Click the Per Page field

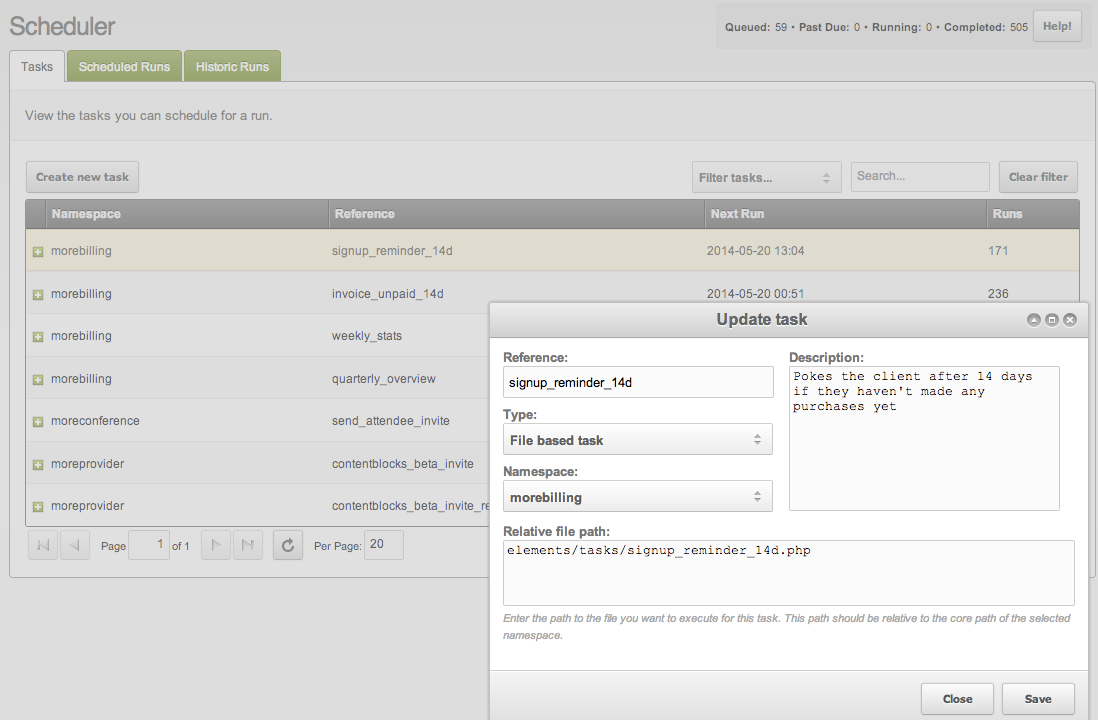384,545
